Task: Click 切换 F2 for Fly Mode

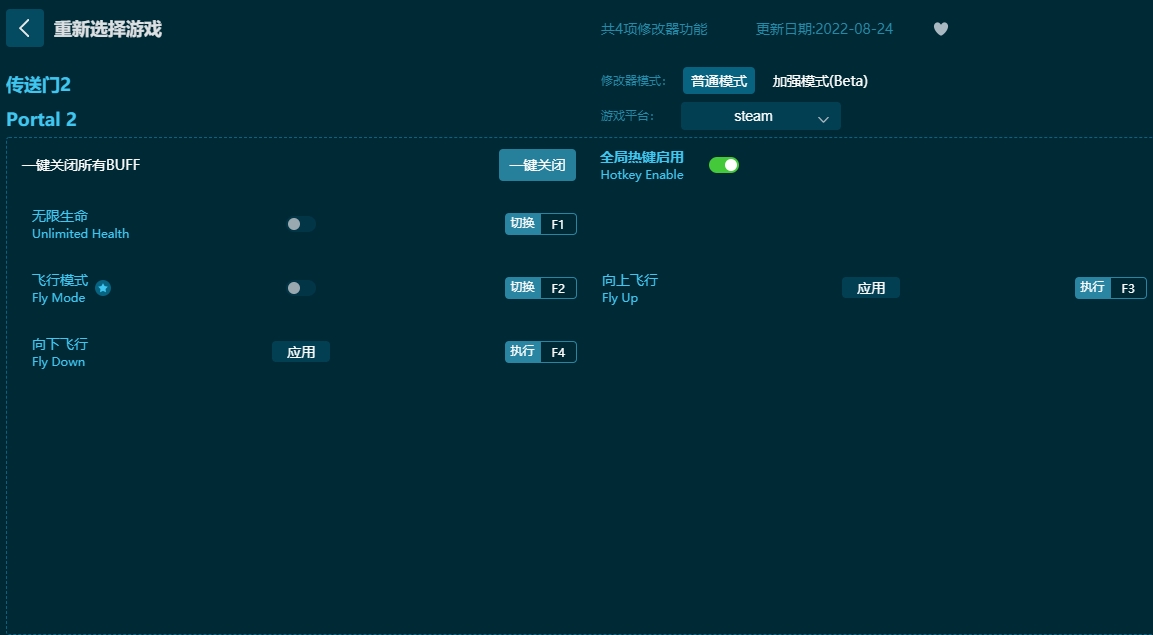Action: pyautogui.click(x=540, y=287)
